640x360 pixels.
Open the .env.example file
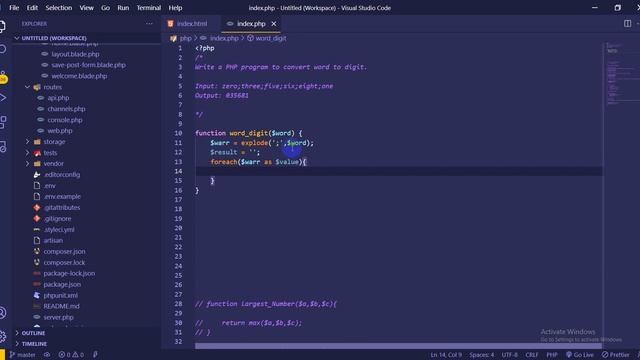62,196
